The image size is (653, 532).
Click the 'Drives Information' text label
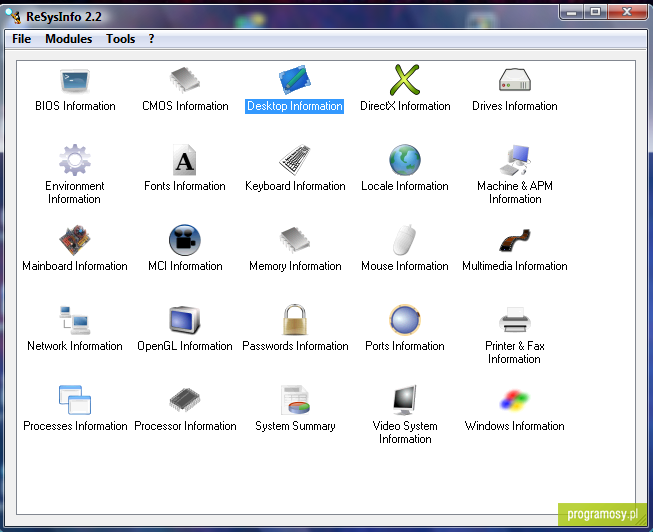pos(515,106)
